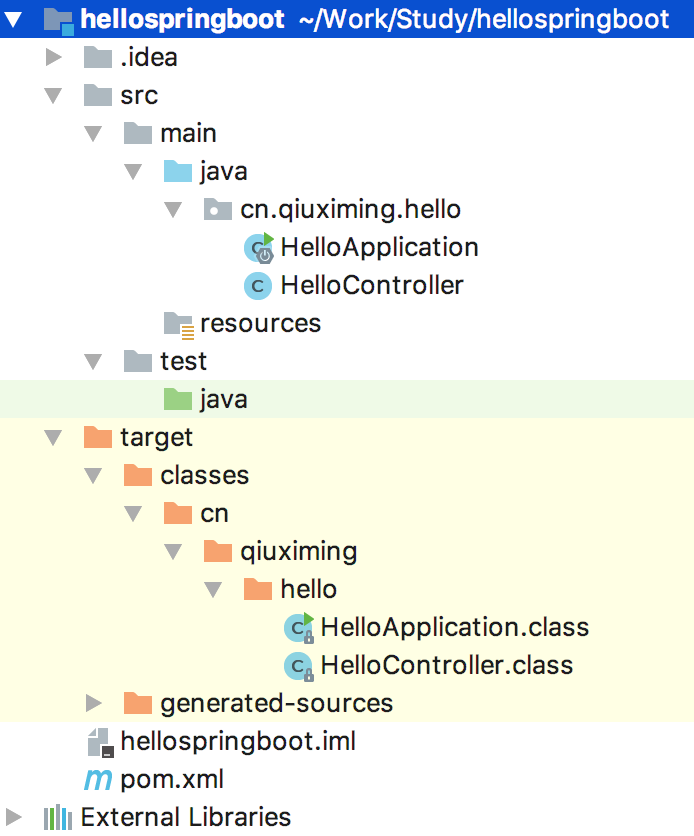Click the HelloController.class compiled file icon
The image size is (694, 836).
(299, 666)
